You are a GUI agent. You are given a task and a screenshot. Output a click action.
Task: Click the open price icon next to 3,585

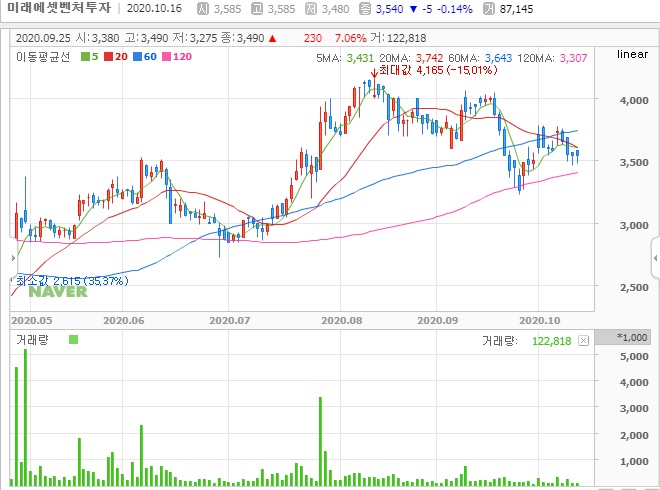click(203, 9)
